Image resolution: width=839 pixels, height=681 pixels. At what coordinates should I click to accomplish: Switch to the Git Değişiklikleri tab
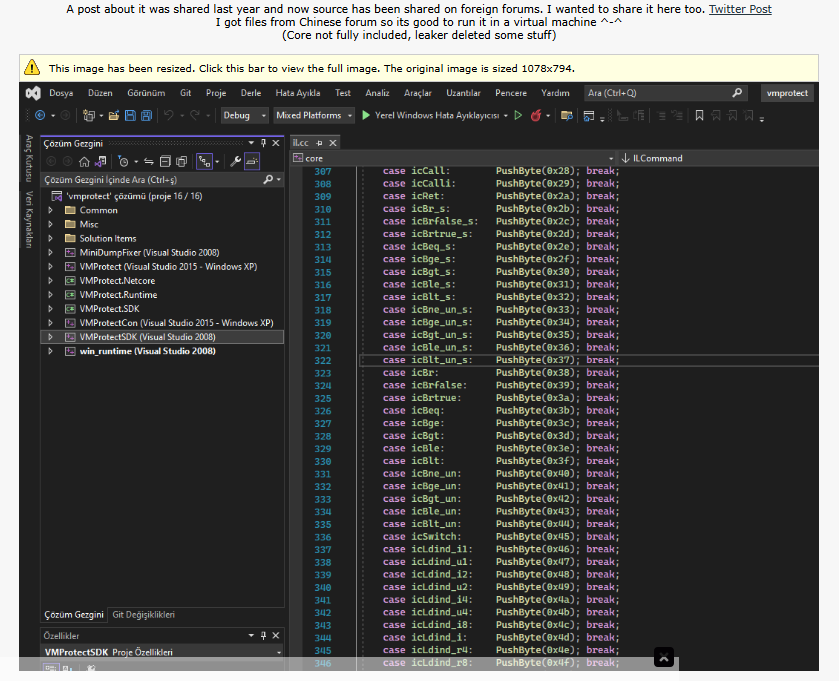click(x=143, y=615)
